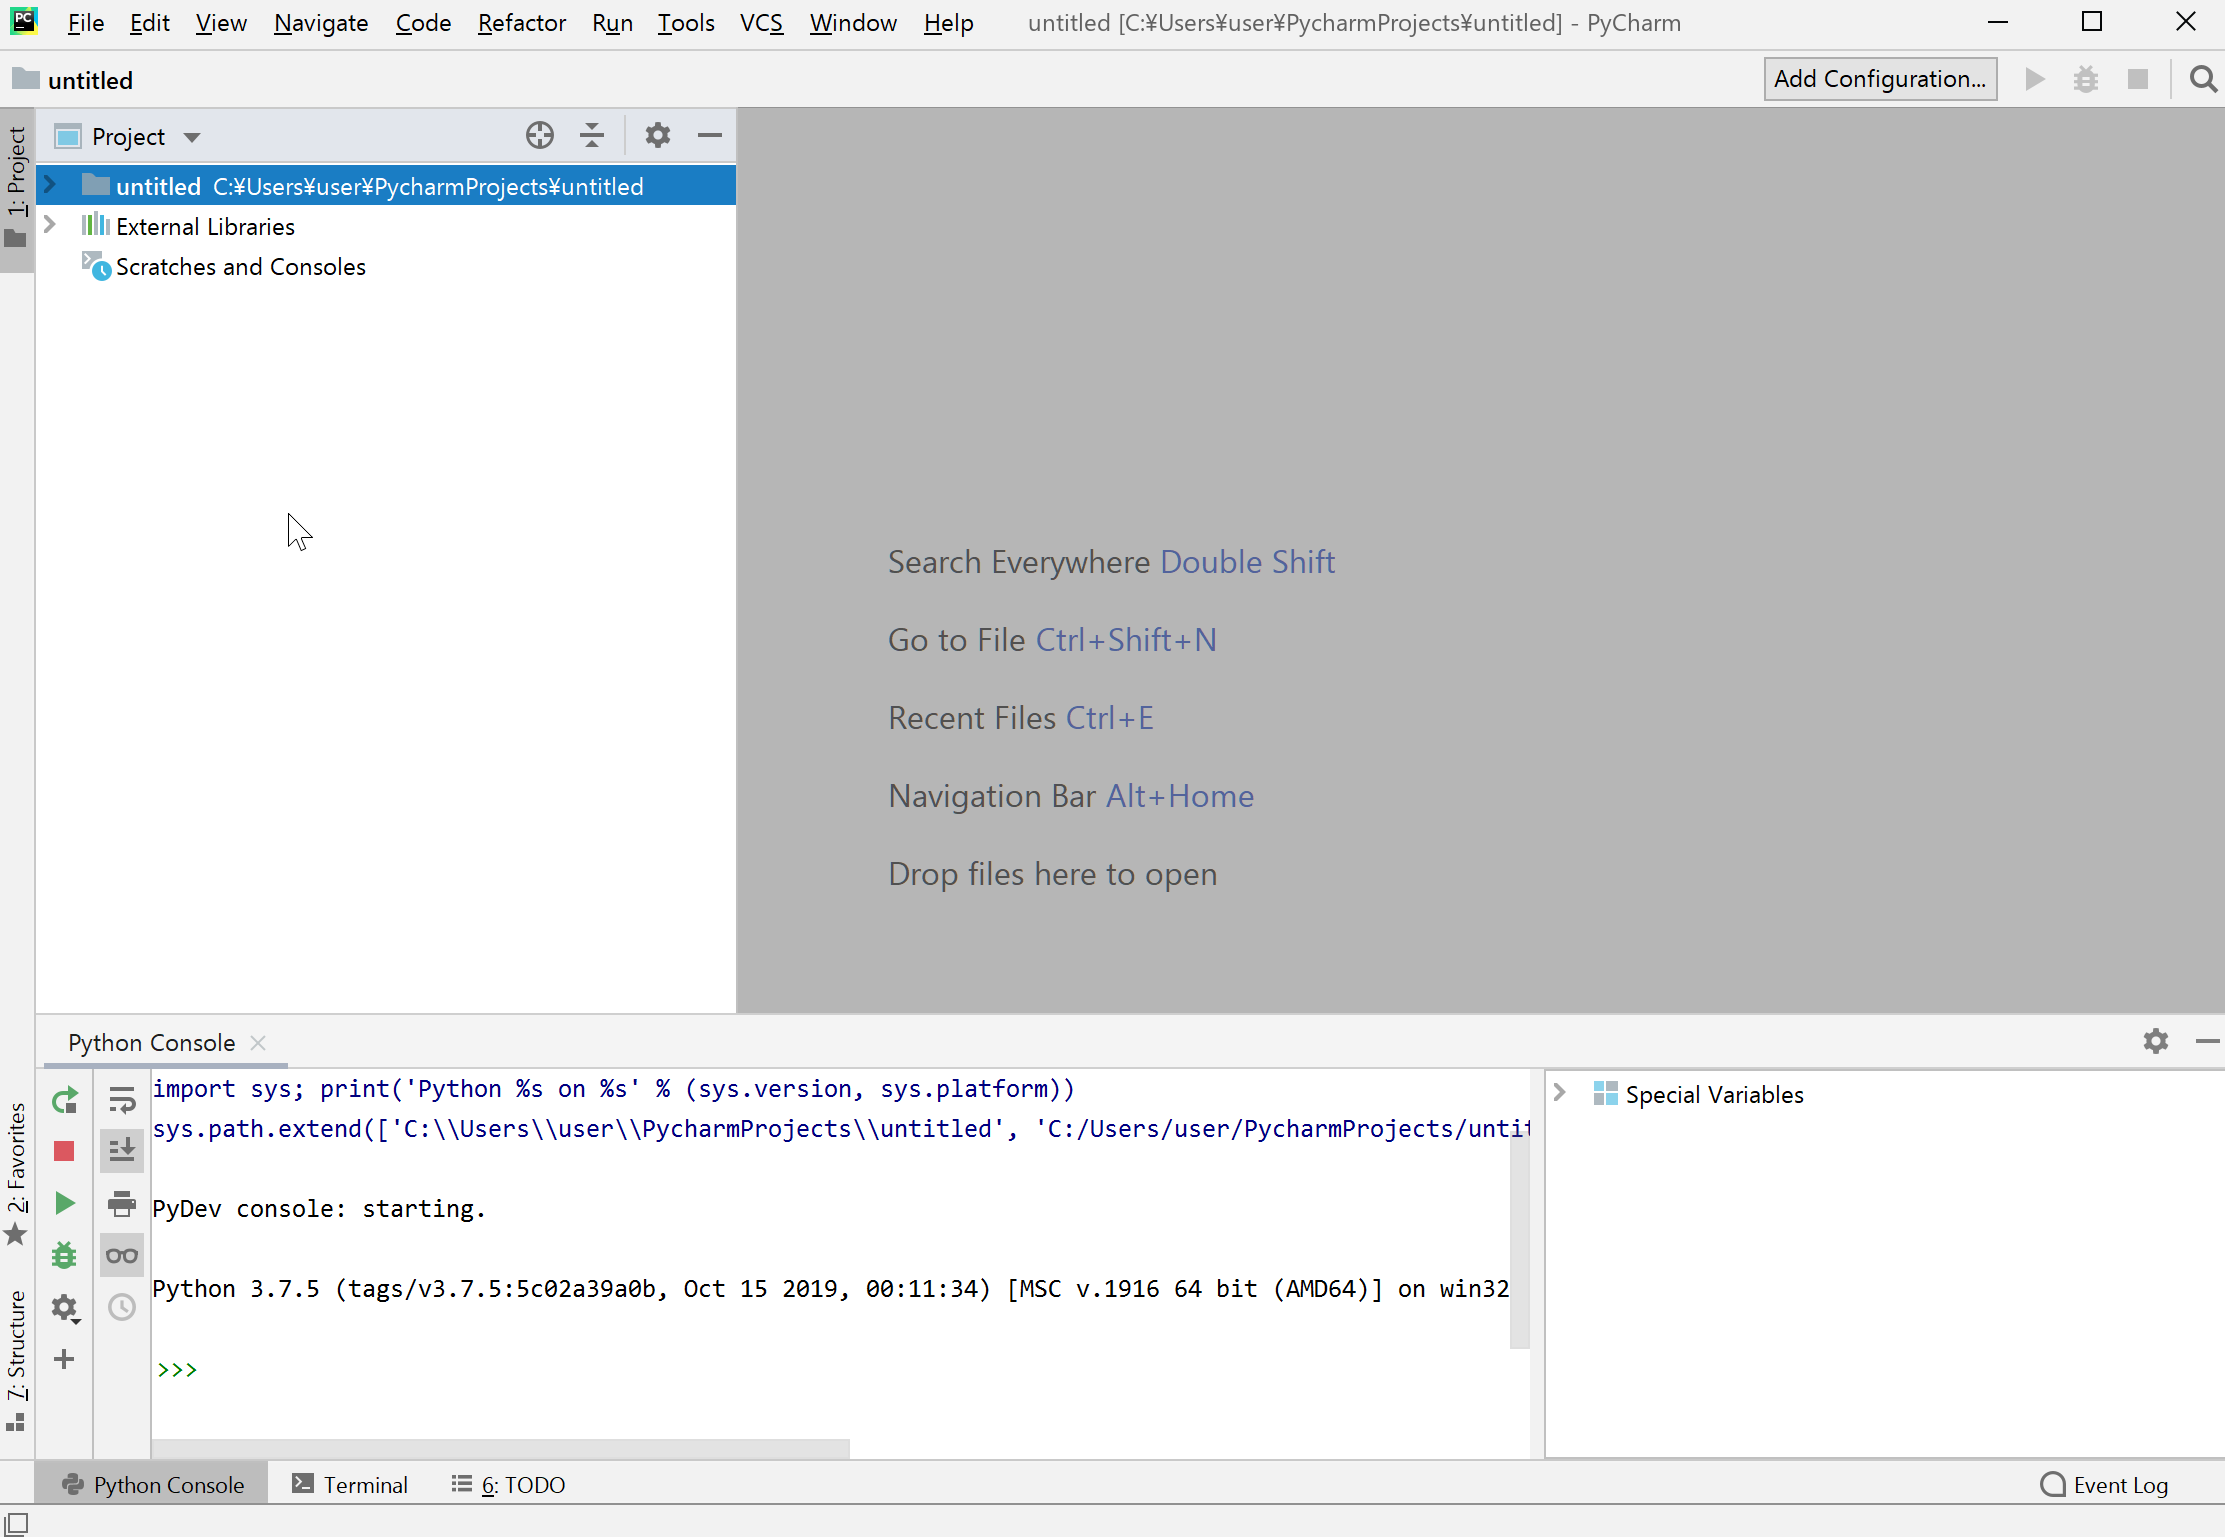Expand the untitled project folder
The image size is (2225, 1537).
(49, 186)
